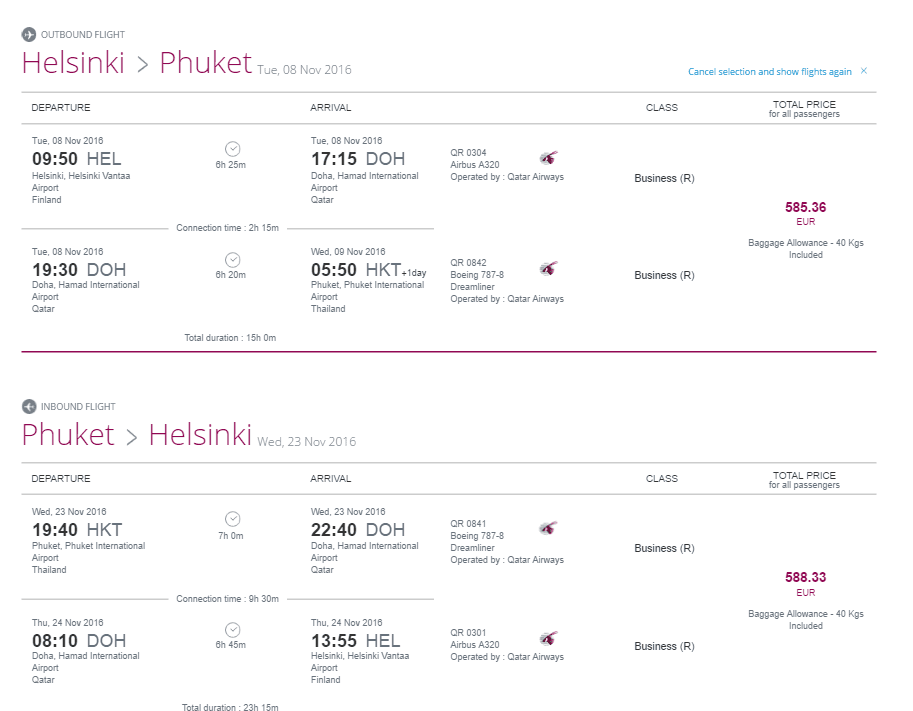Click the clock icon above 7h 0m duration
Screen dimensions: 913x711
tap(233, 519)
